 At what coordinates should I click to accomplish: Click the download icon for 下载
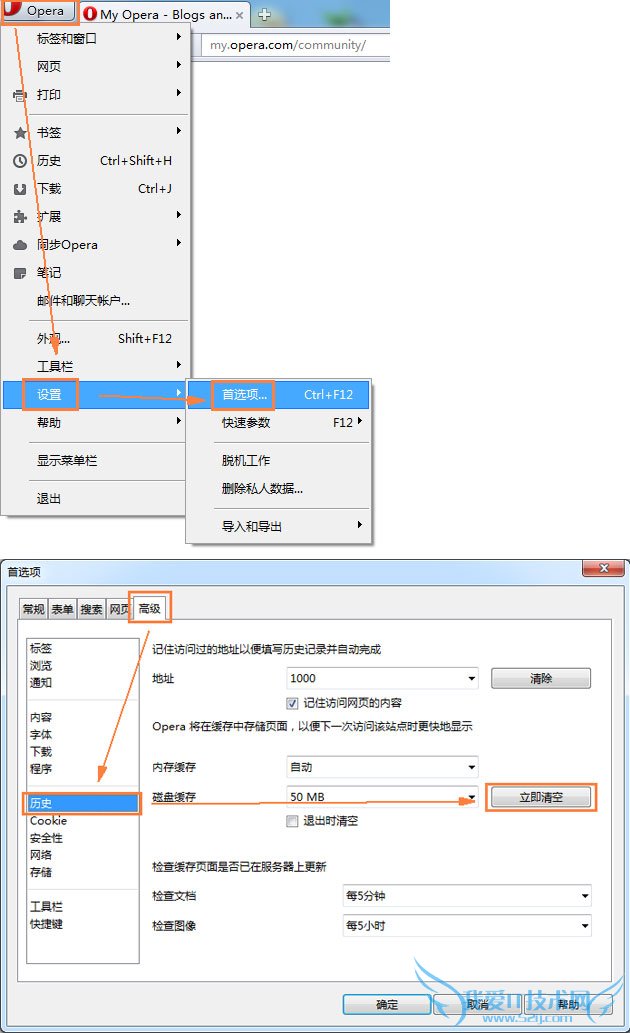click(x=20, y=189)
